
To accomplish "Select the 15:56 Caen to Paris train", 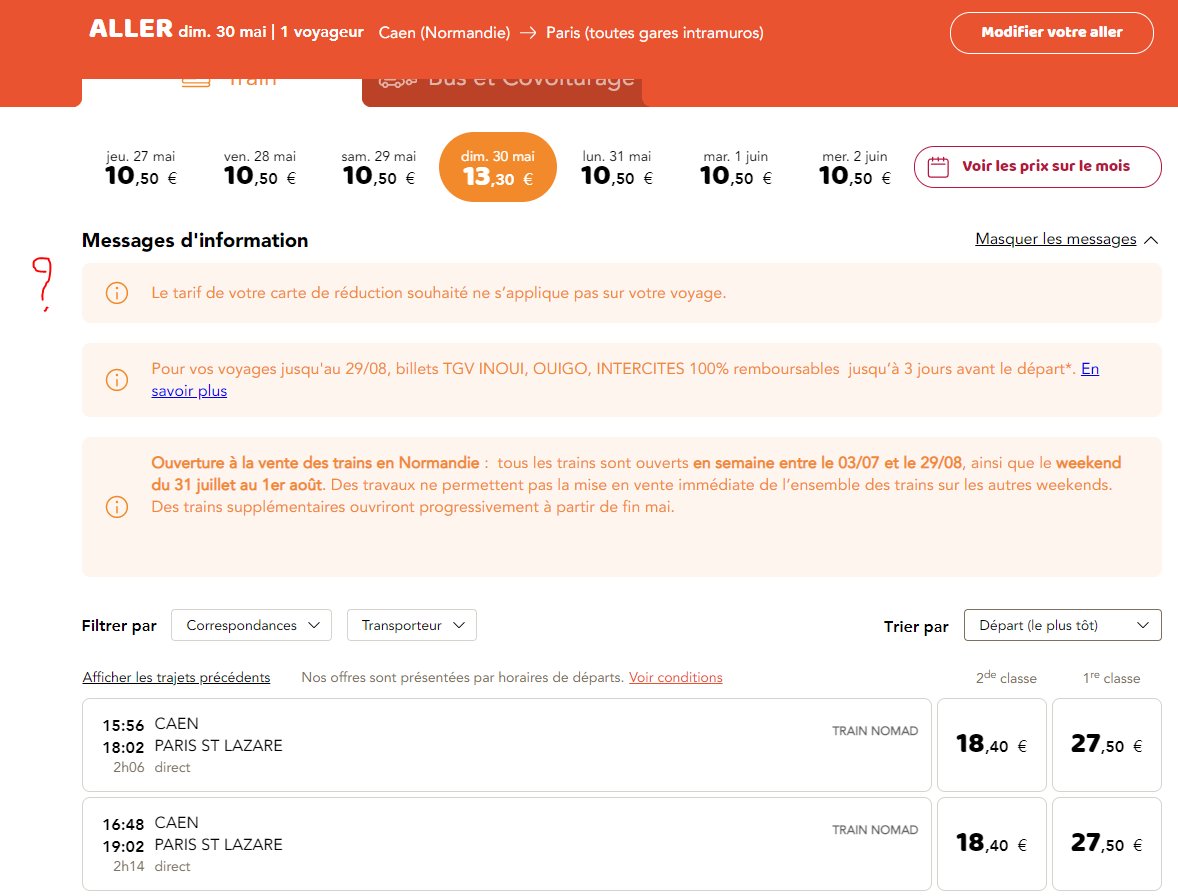I will [x=506, y=745].
